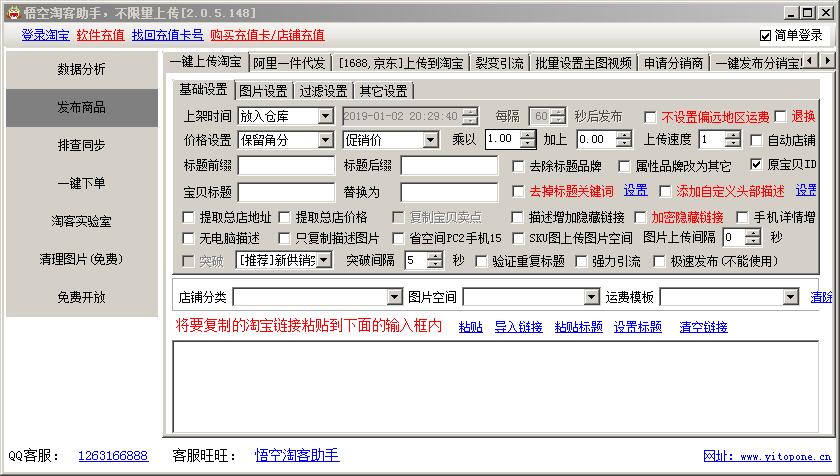Expand the 上架时间 dropdown
Image resolution: width=840 pixels, height=476 pixels.
click(325, 116)
